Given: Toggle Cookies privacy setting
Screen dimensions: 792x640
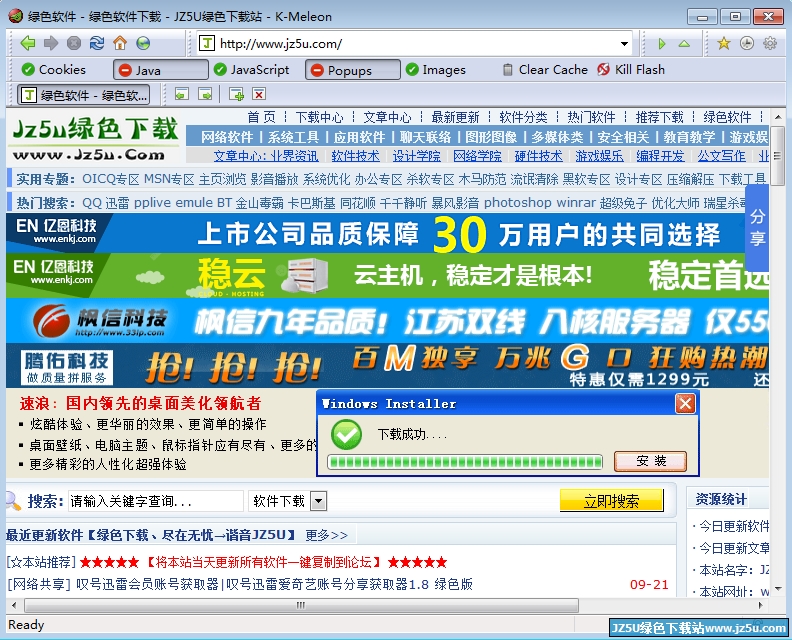Looking at the screenshot, I should tap(54, 70).
